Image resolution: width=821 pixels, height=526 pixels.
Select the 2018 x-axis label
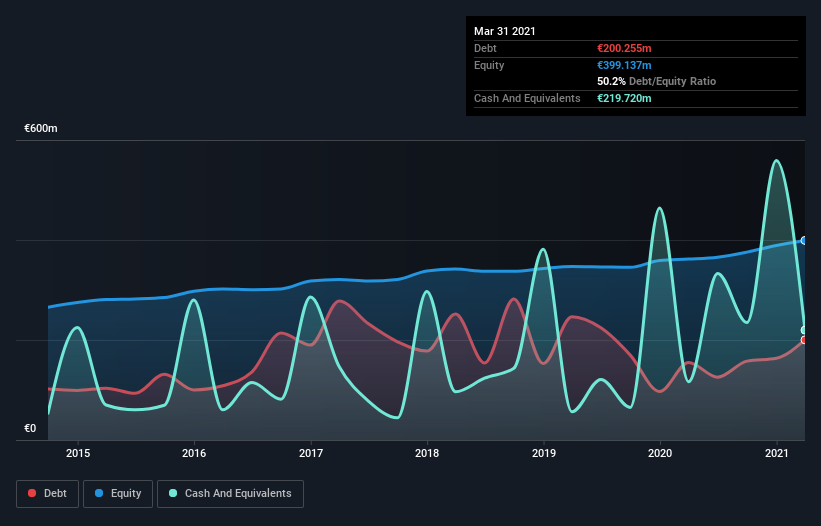tap(427, 453)
